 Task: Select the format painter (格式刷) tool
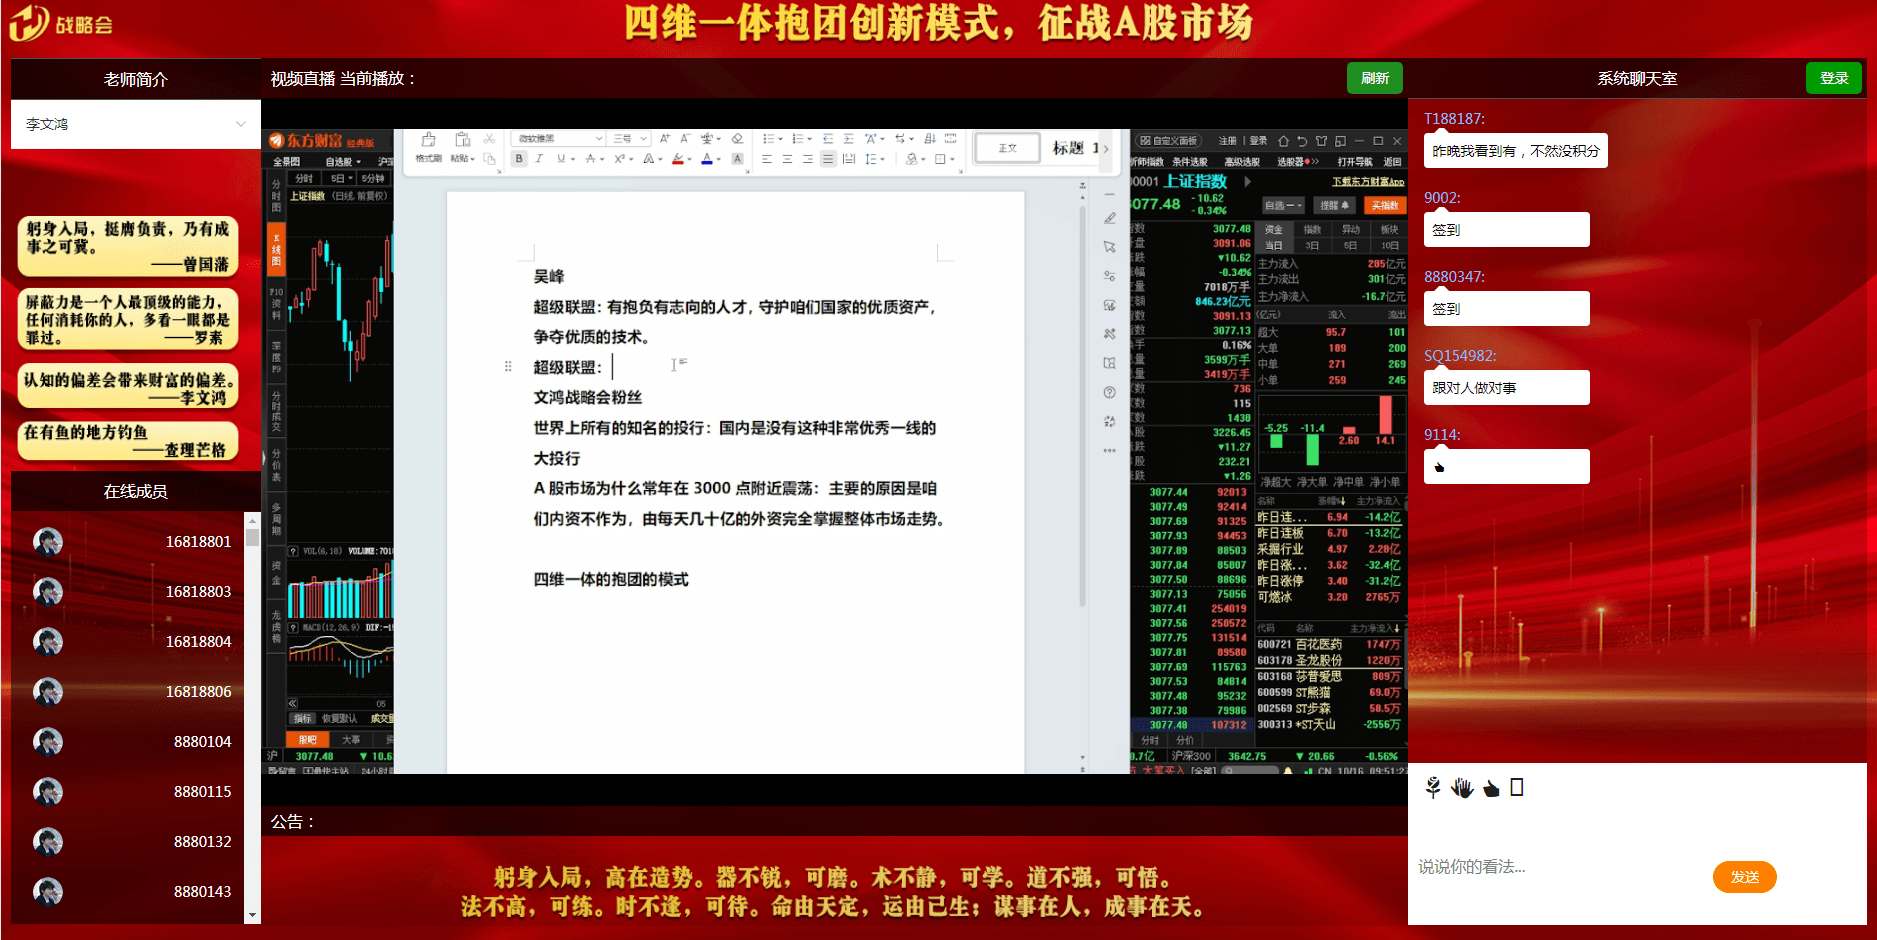pos(429,139)
